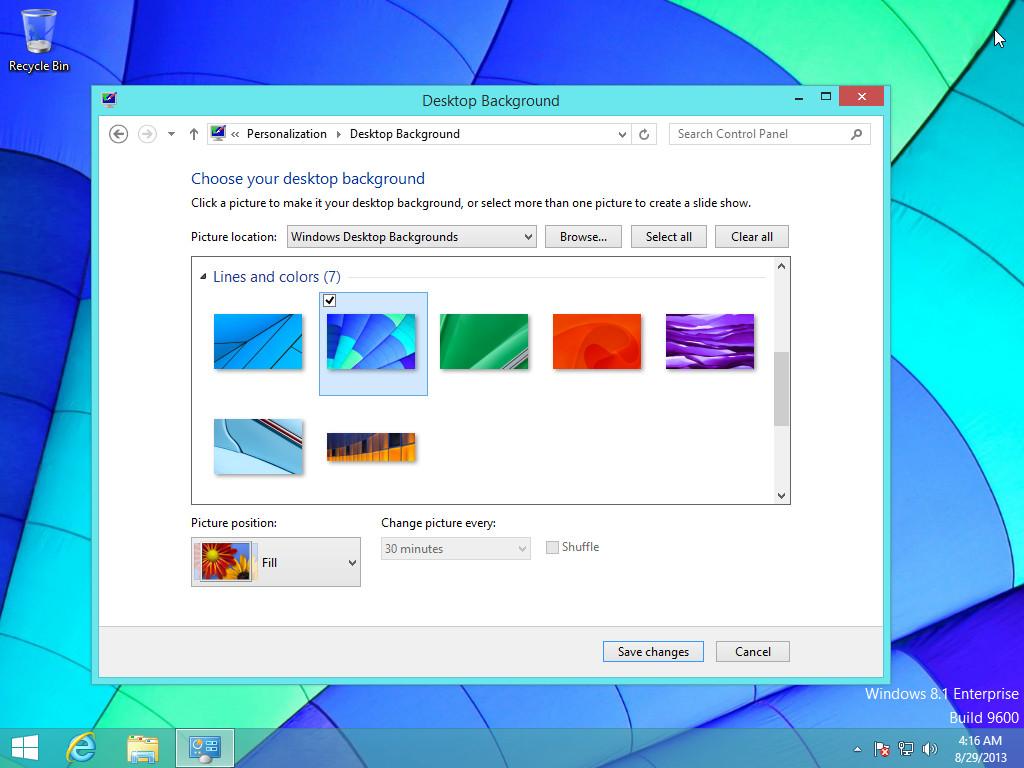Select the green wallpaper thumbnail
1024x768 pixels.
[484, 342]
